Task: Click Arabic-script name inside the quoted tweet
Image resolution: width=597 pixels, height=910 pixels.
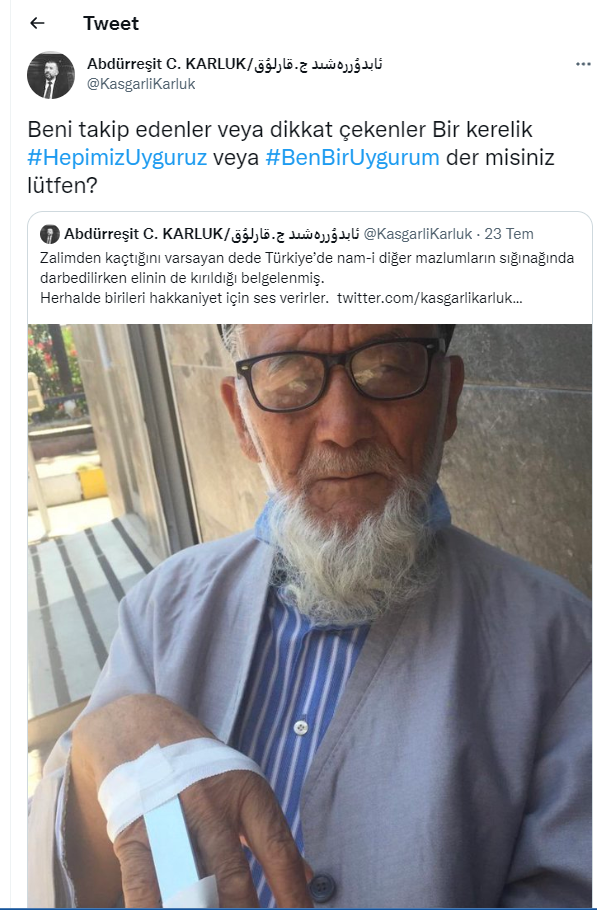Action: (295, 234)
